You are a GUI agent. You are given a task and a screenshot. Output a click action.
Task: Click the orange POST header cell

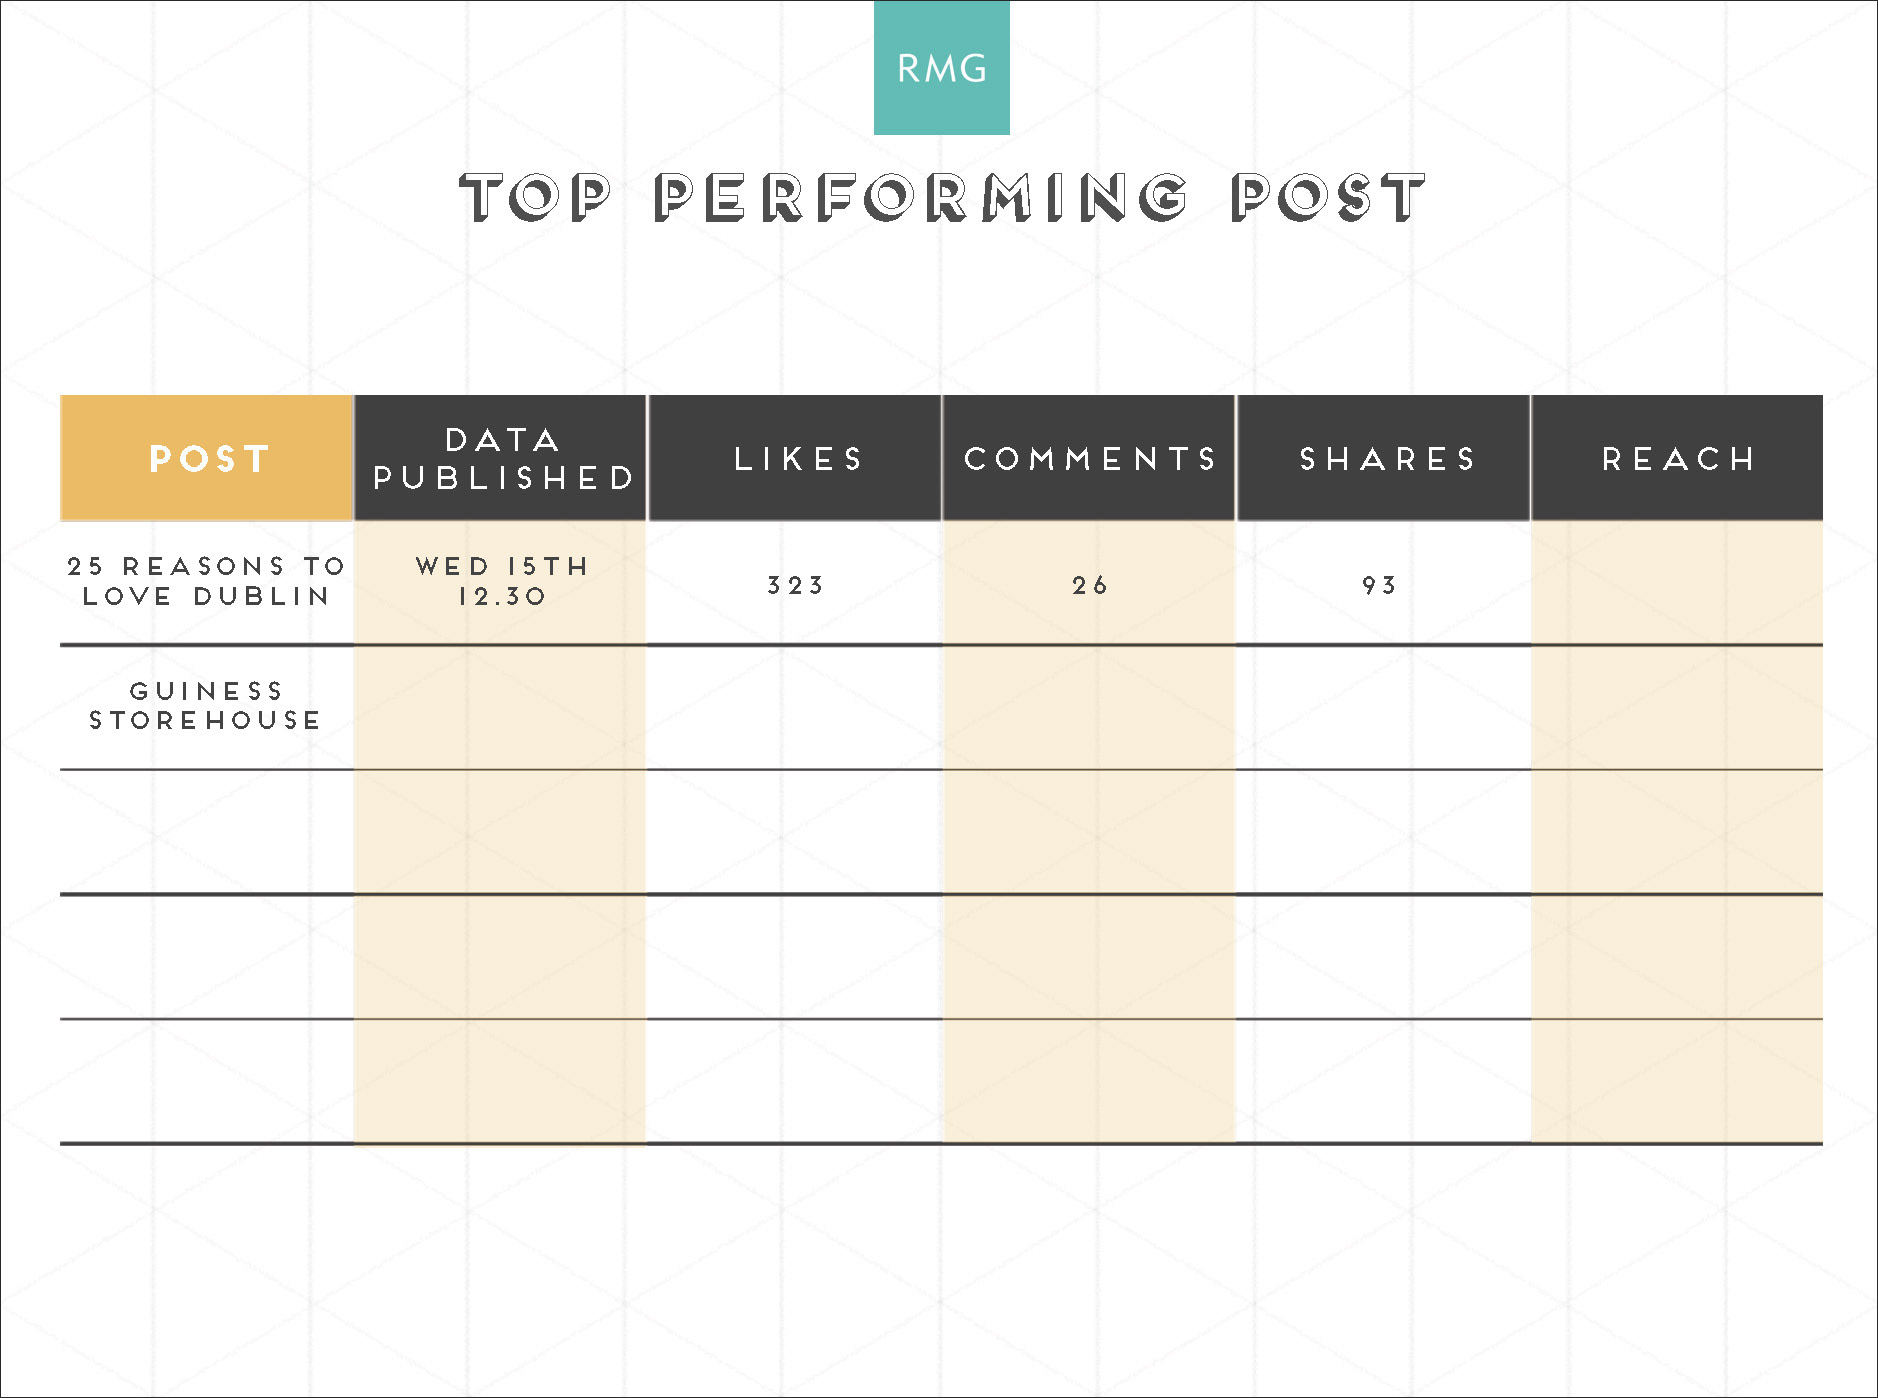[207, 458]
